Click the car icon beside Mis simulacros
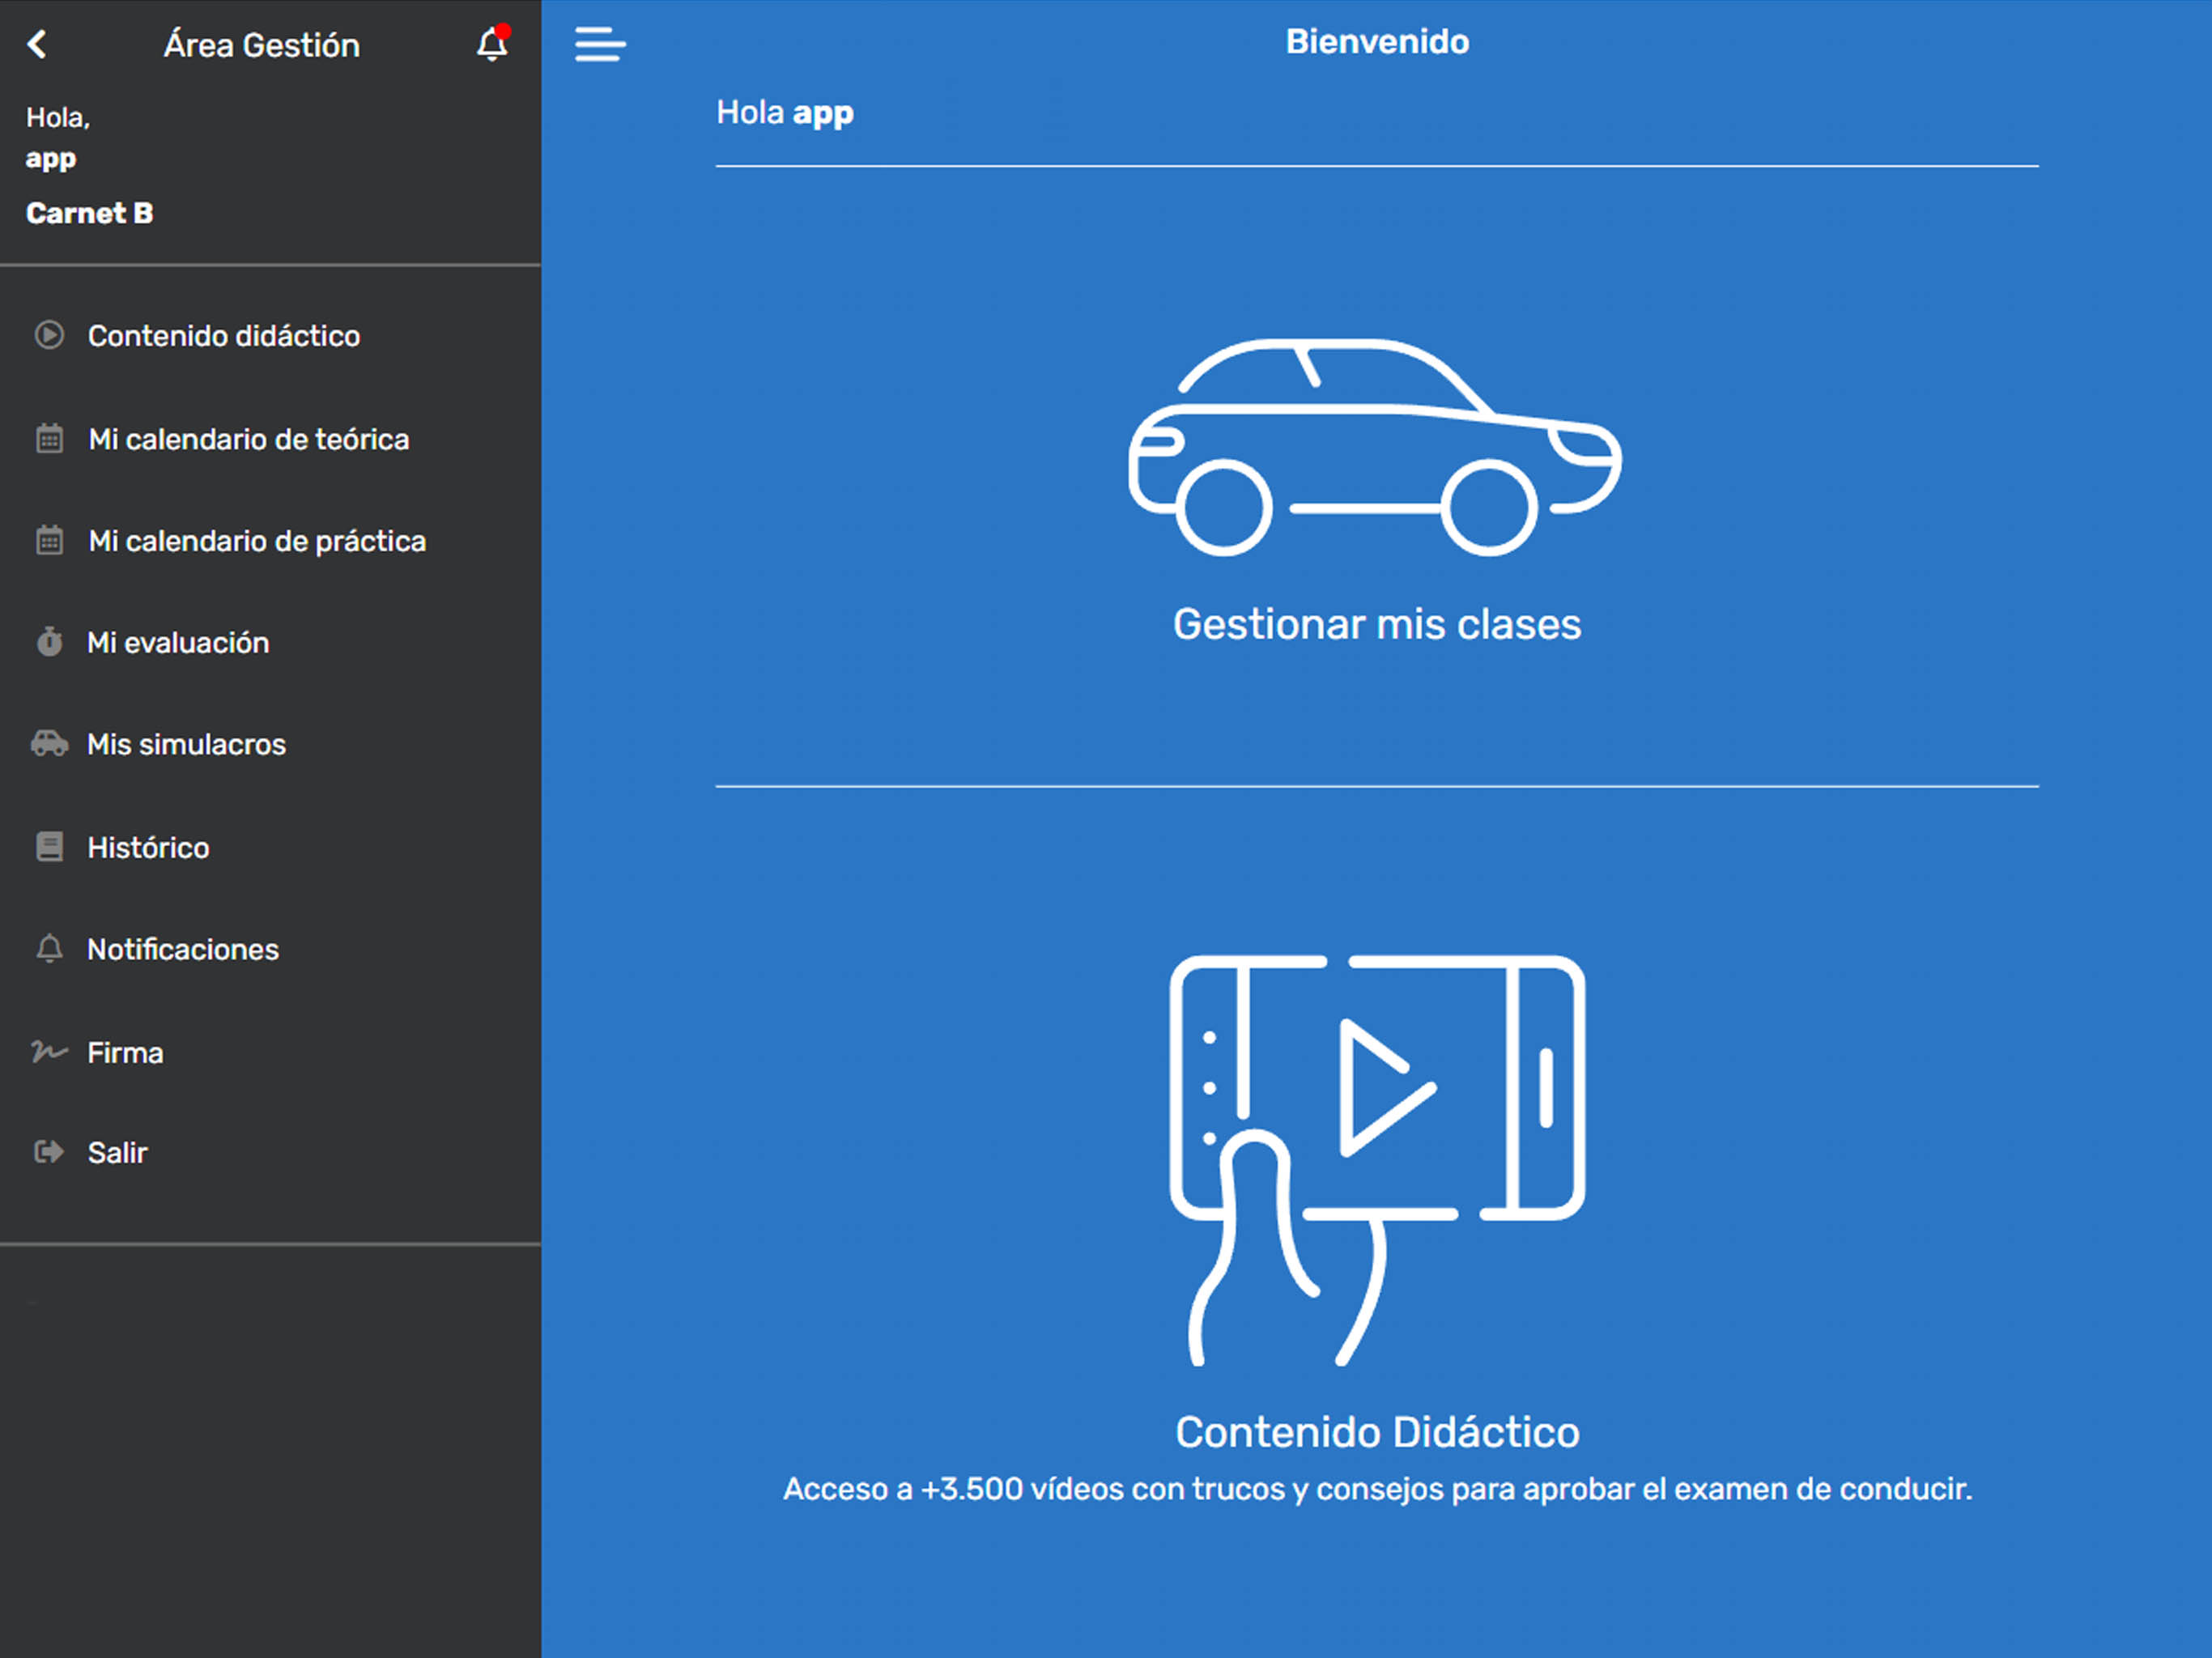Image resolution: width=2212 pixels, height=1658 pixels. pyautogui.click(x=49, y=744)
